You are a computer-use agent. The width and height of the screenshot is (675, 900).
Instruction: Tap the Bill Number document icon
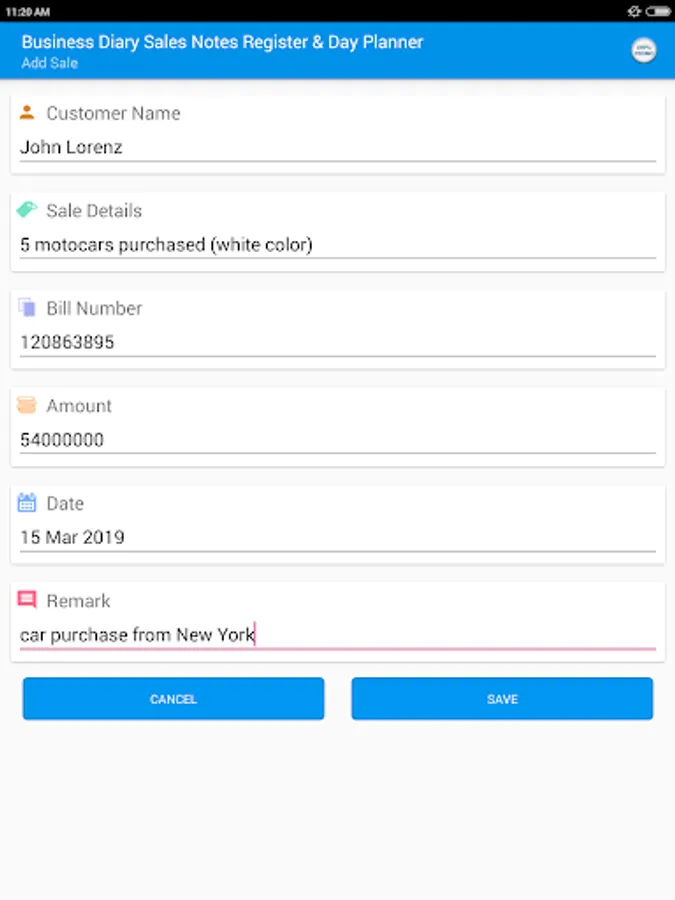(x=26, y=308)
